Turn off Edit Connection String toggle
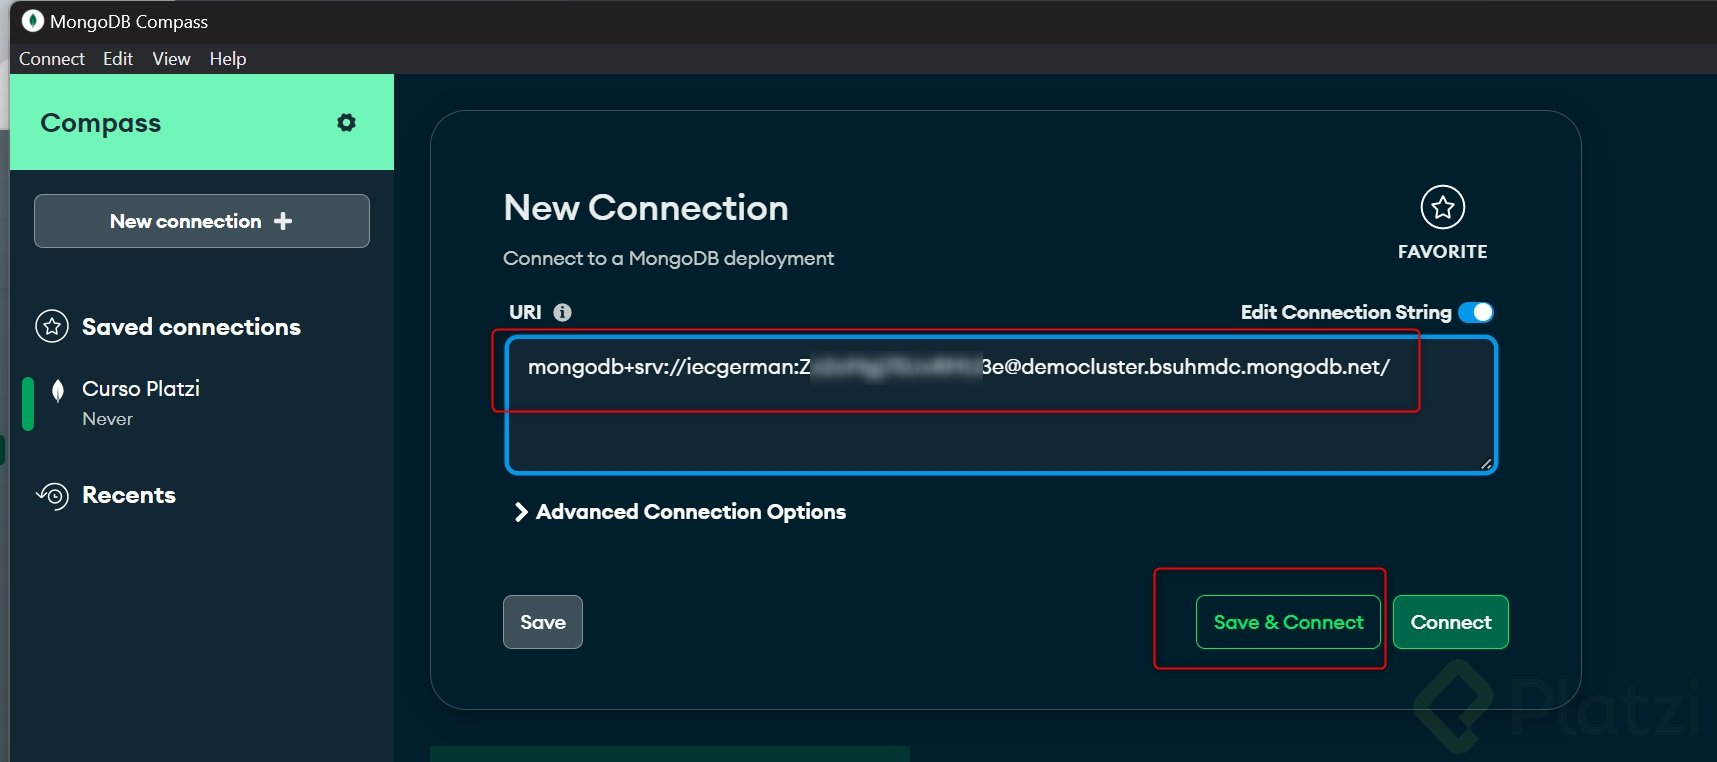Image resolution: width=1717 pixels, height=762 pixels. [x=1476, y=312]
